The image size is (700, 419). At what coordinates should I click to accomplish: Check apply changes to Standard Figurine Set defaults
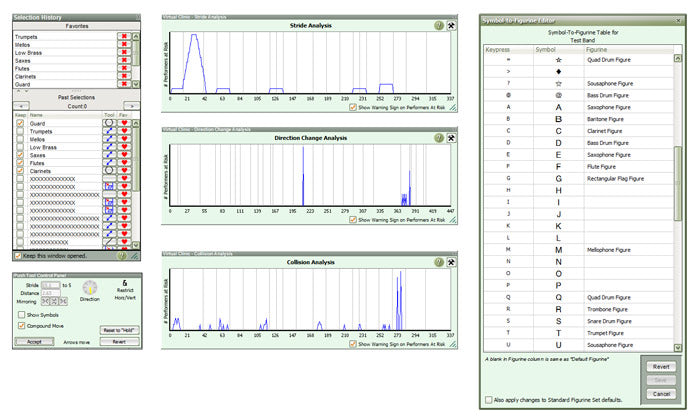(487, 400)
